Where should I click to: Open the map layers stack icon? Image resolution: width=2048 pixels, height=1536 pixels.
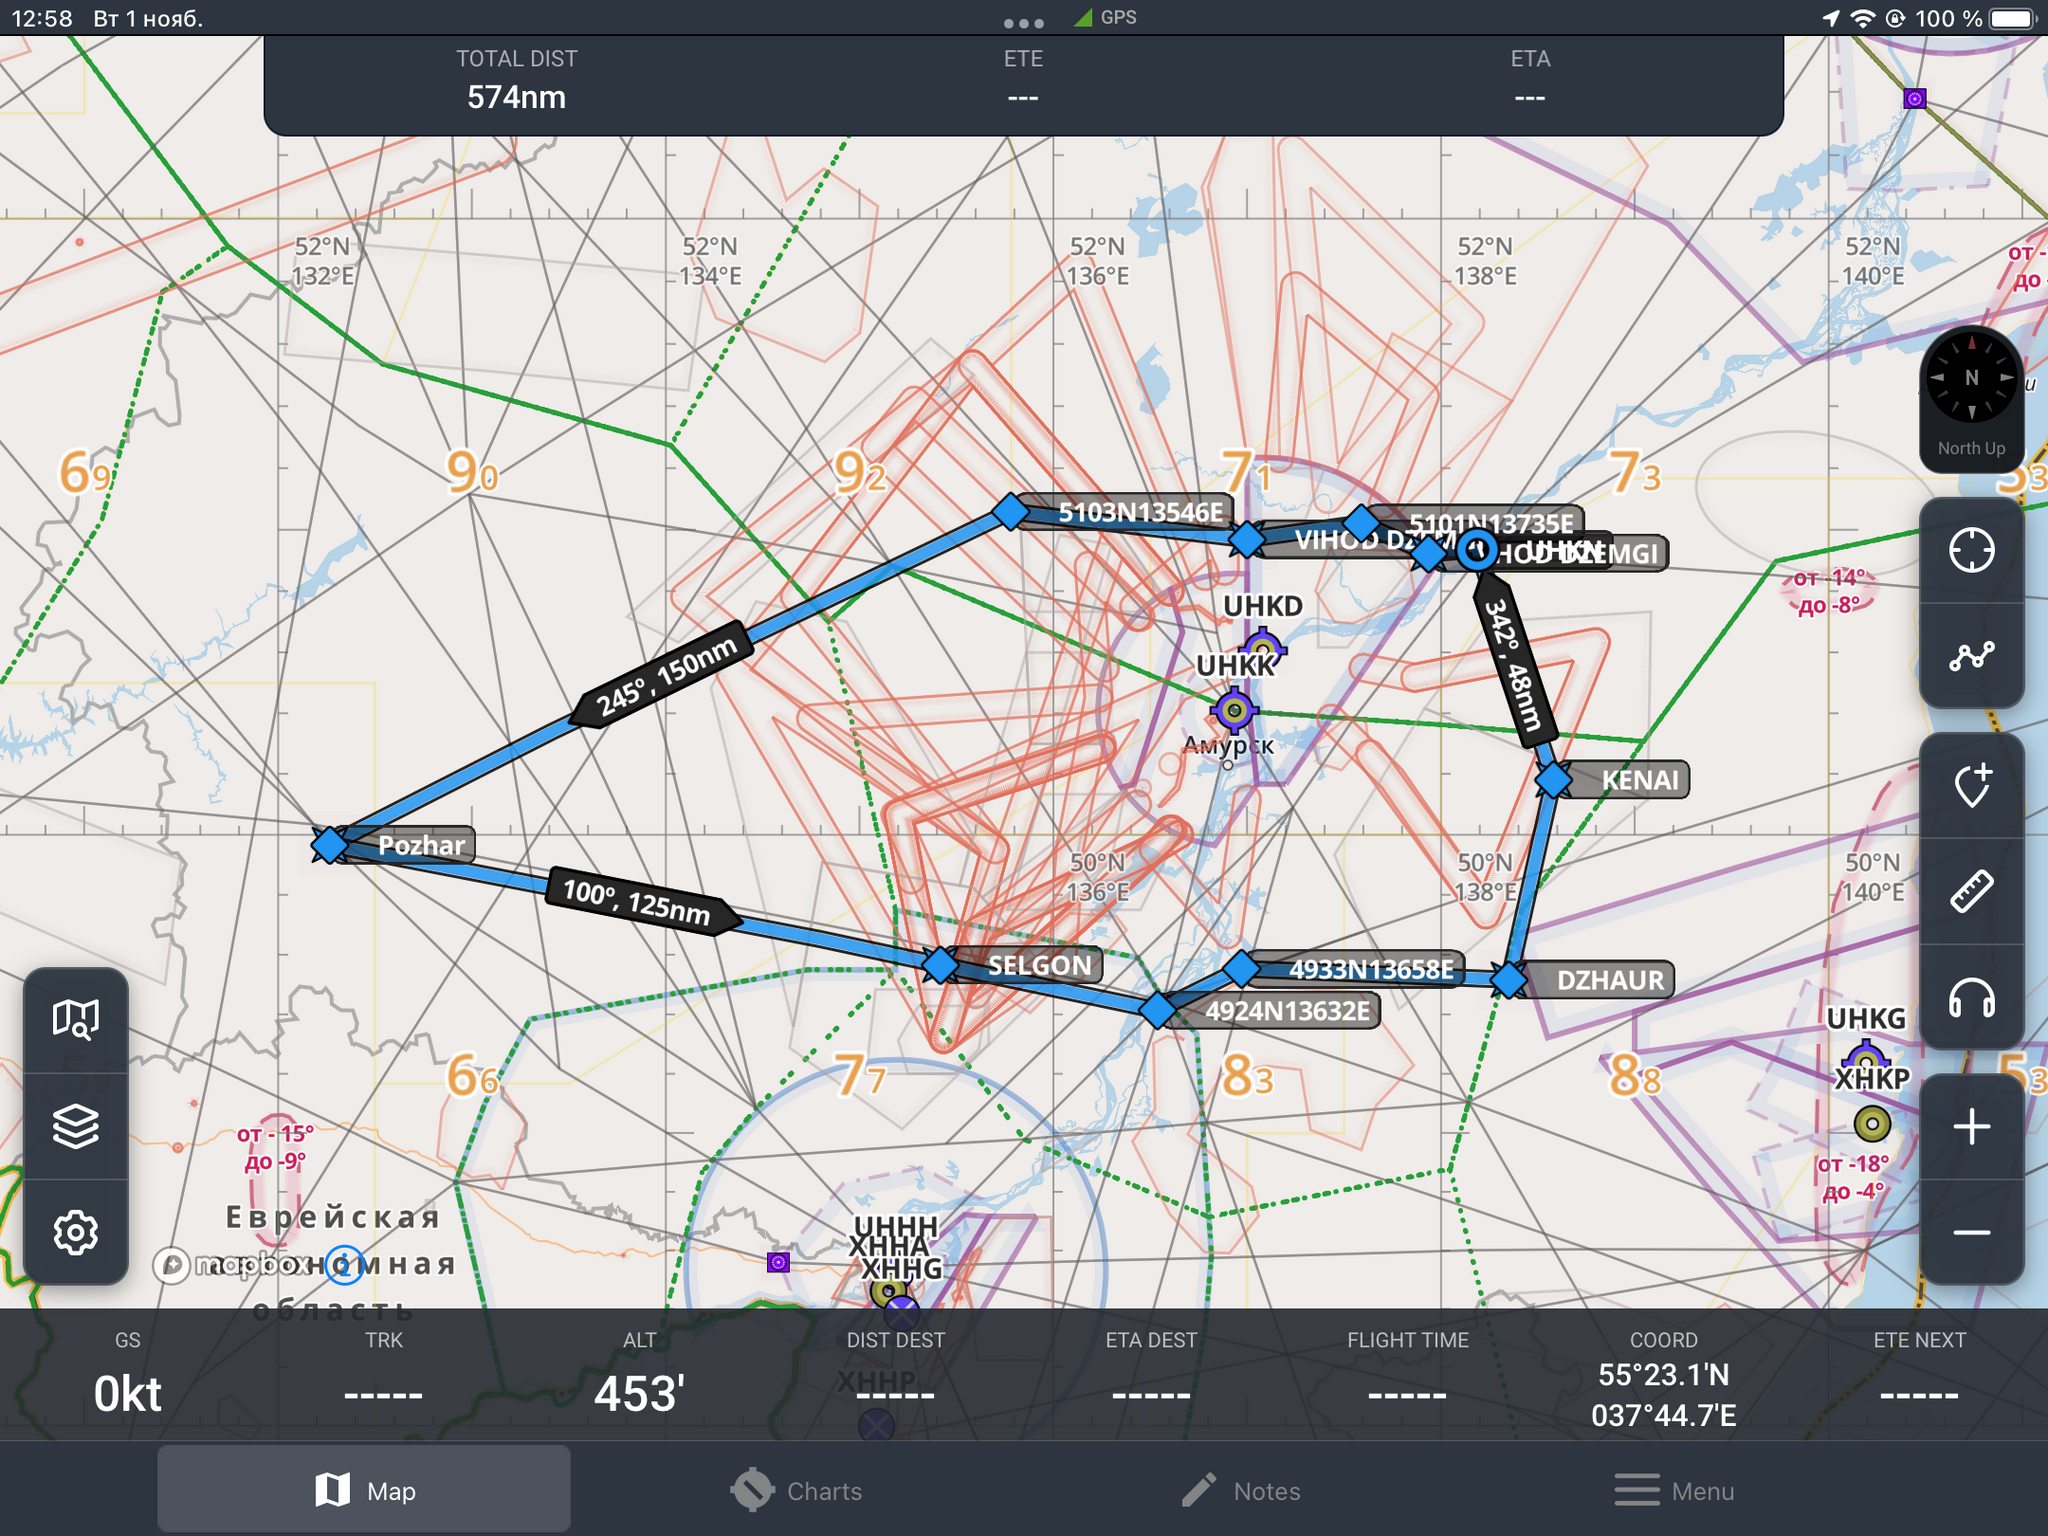click(76, 1126)
